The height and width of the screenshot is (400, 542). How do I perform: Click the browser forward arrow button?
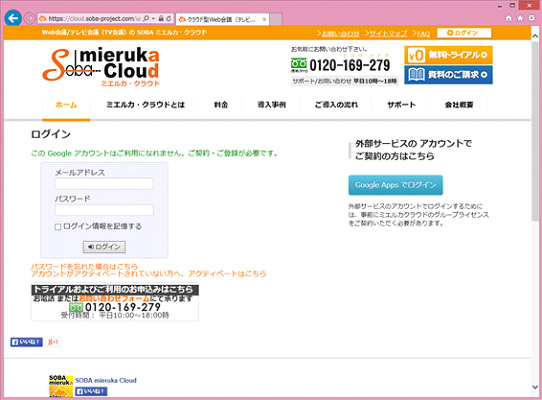(29, 18)
